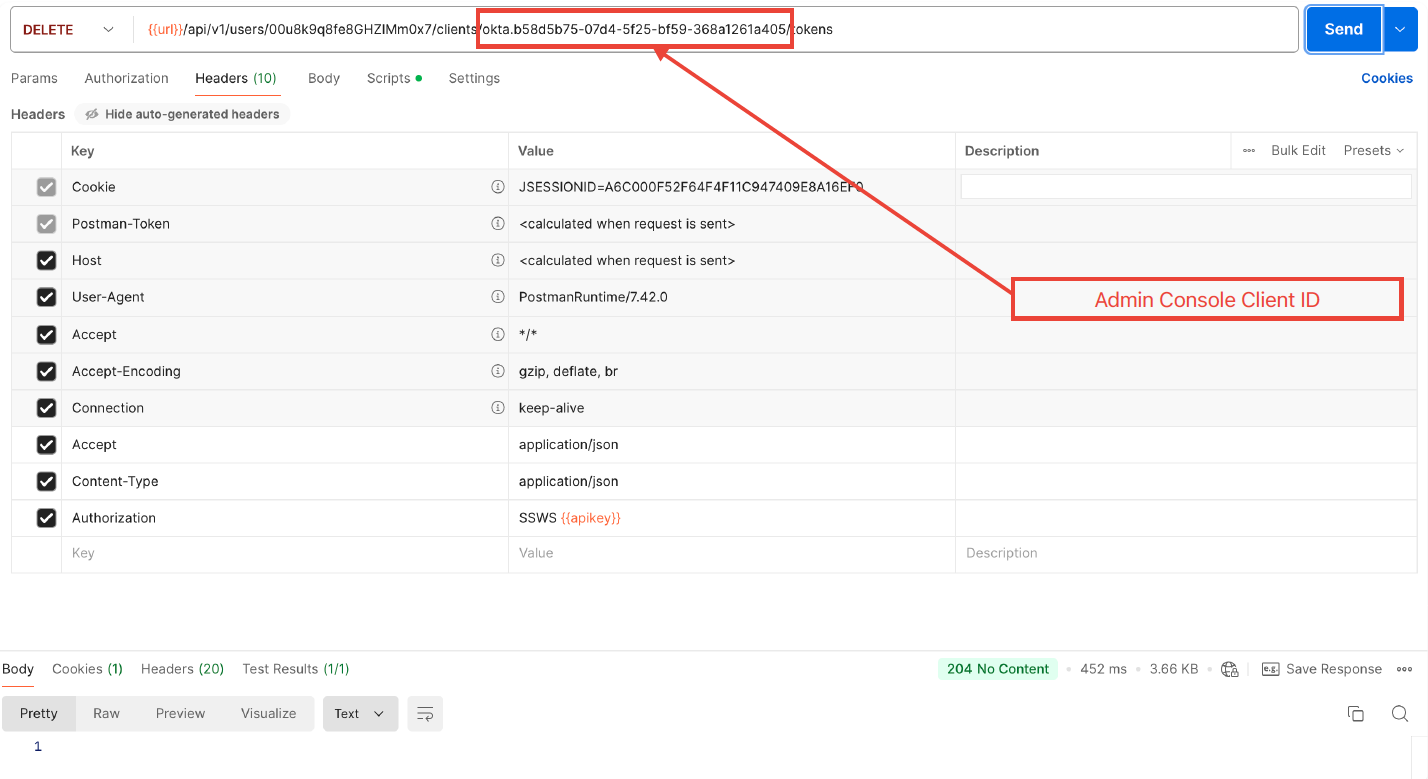
Task: Click the 204 No Content status
Action: tap(998, 669)
